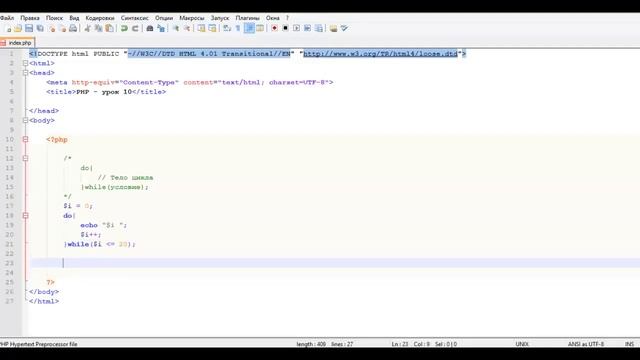Viewport: 640px width, 360px height.
Task: Collapse the body fold marker on line 8
Action: [25, 120]
